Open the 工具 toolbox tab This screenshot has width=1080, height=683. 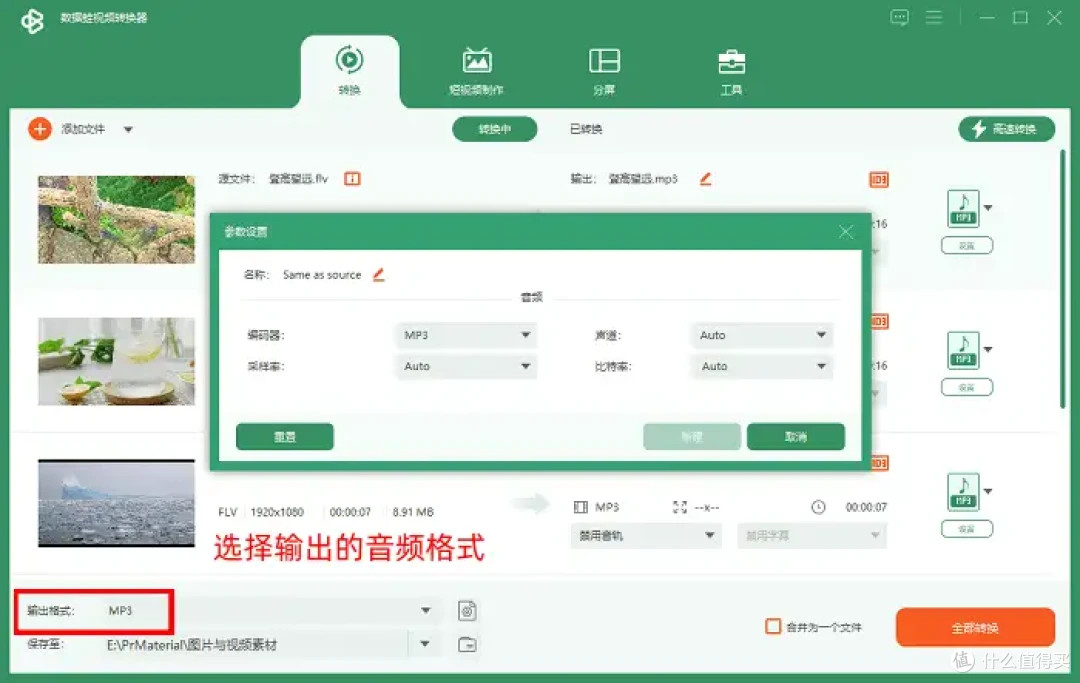point(731,72)
